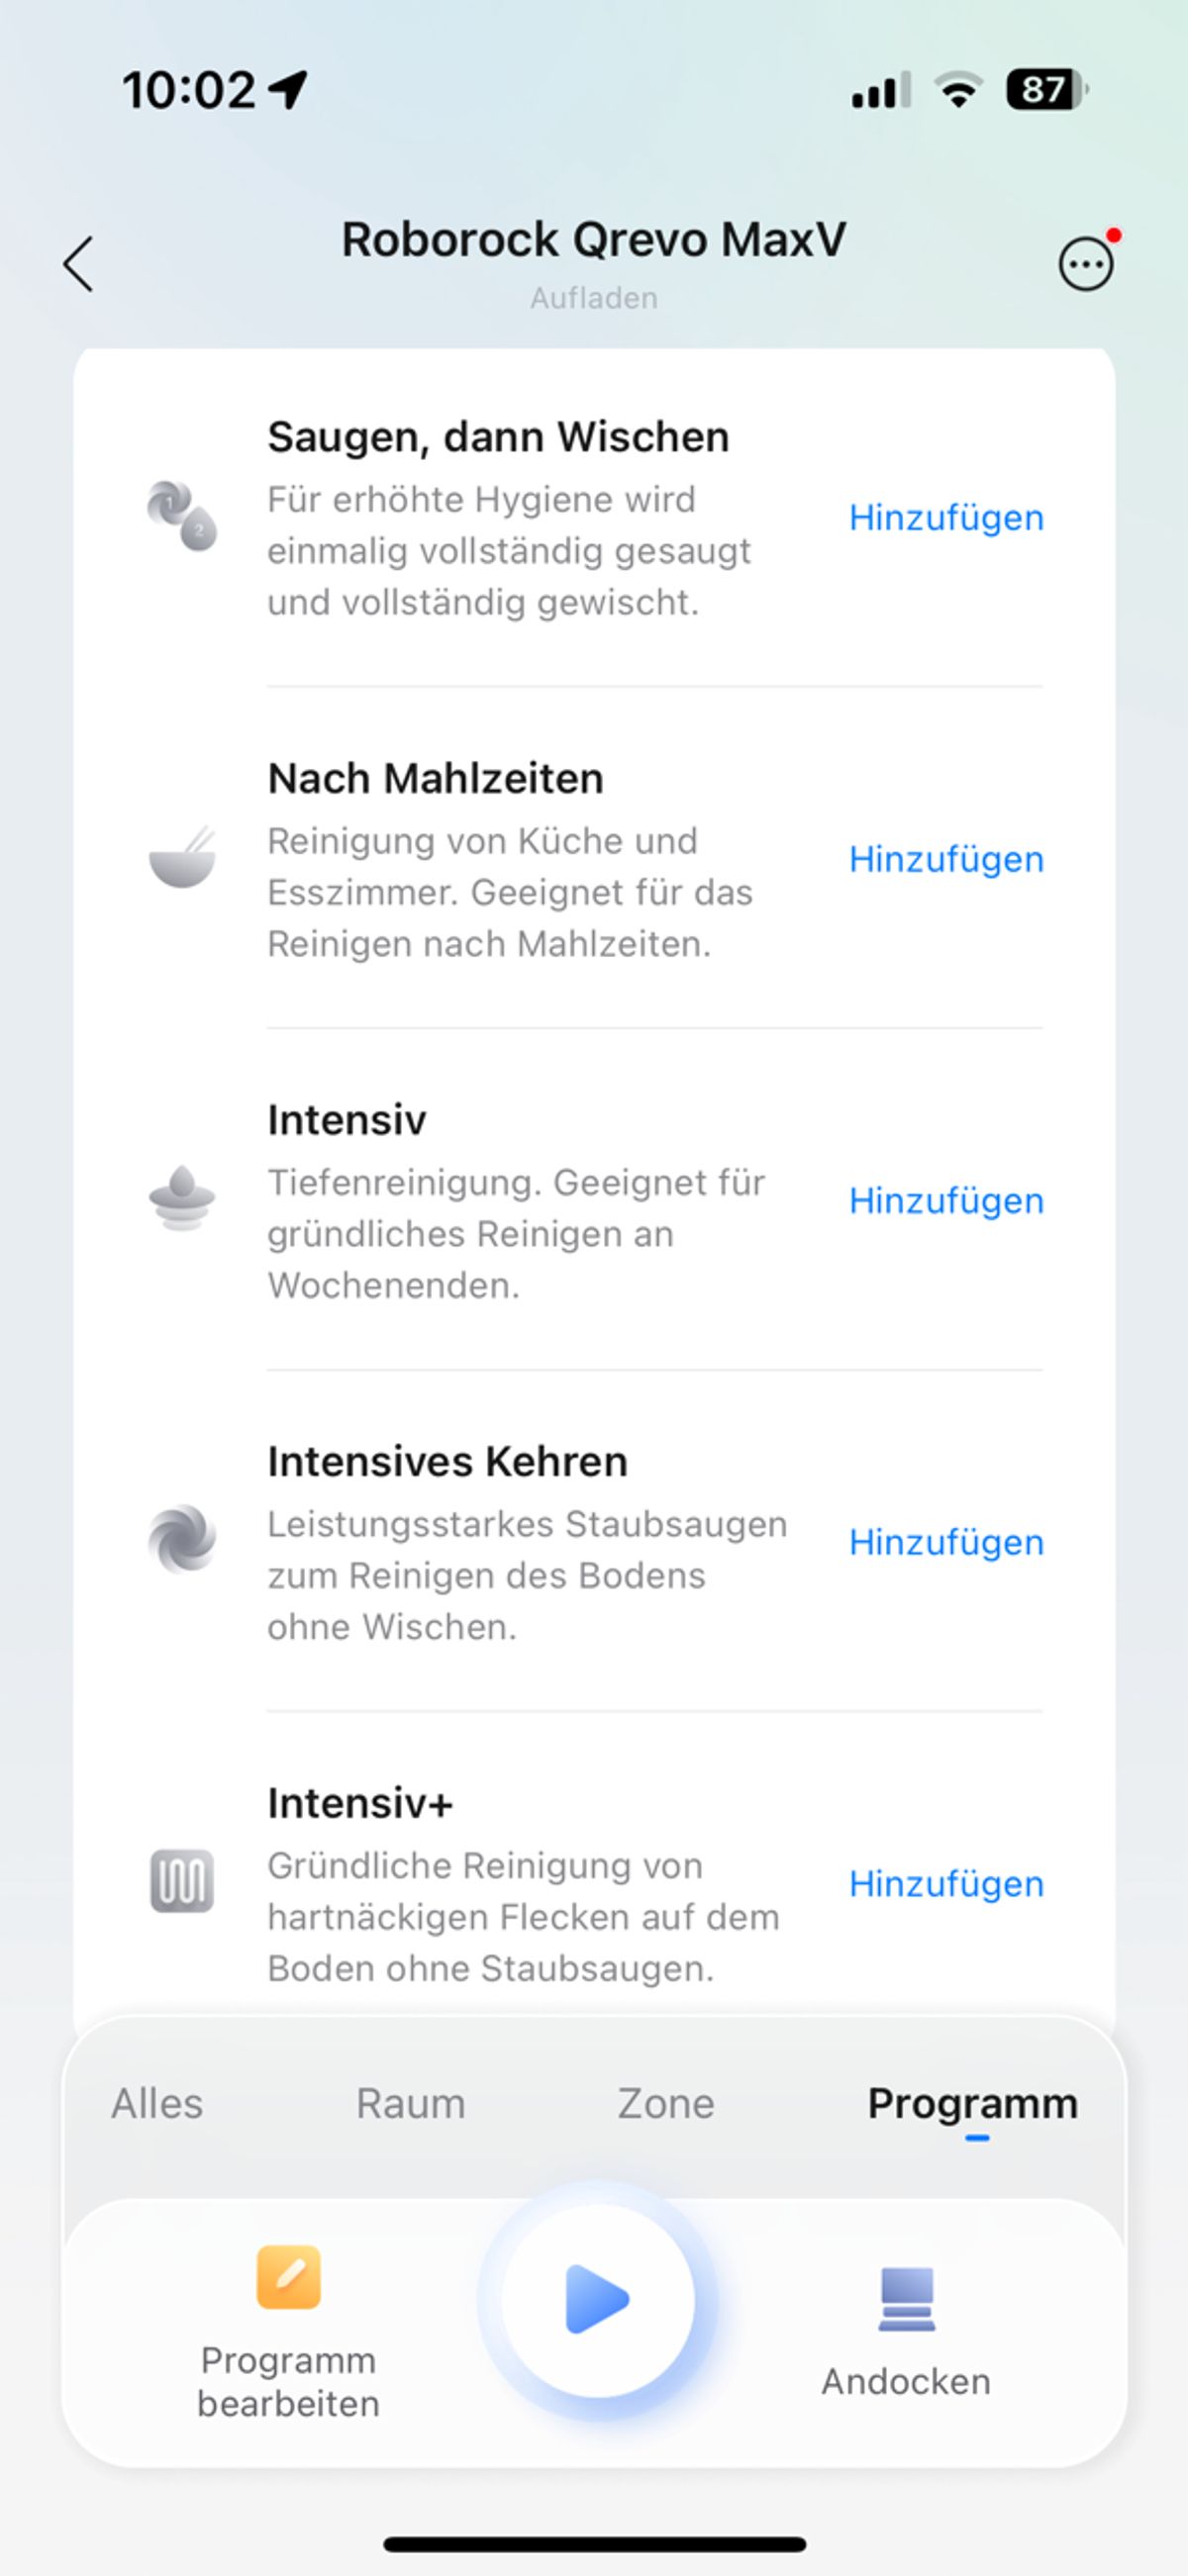Switch to the Alles tab

(x=157, y=2103)
